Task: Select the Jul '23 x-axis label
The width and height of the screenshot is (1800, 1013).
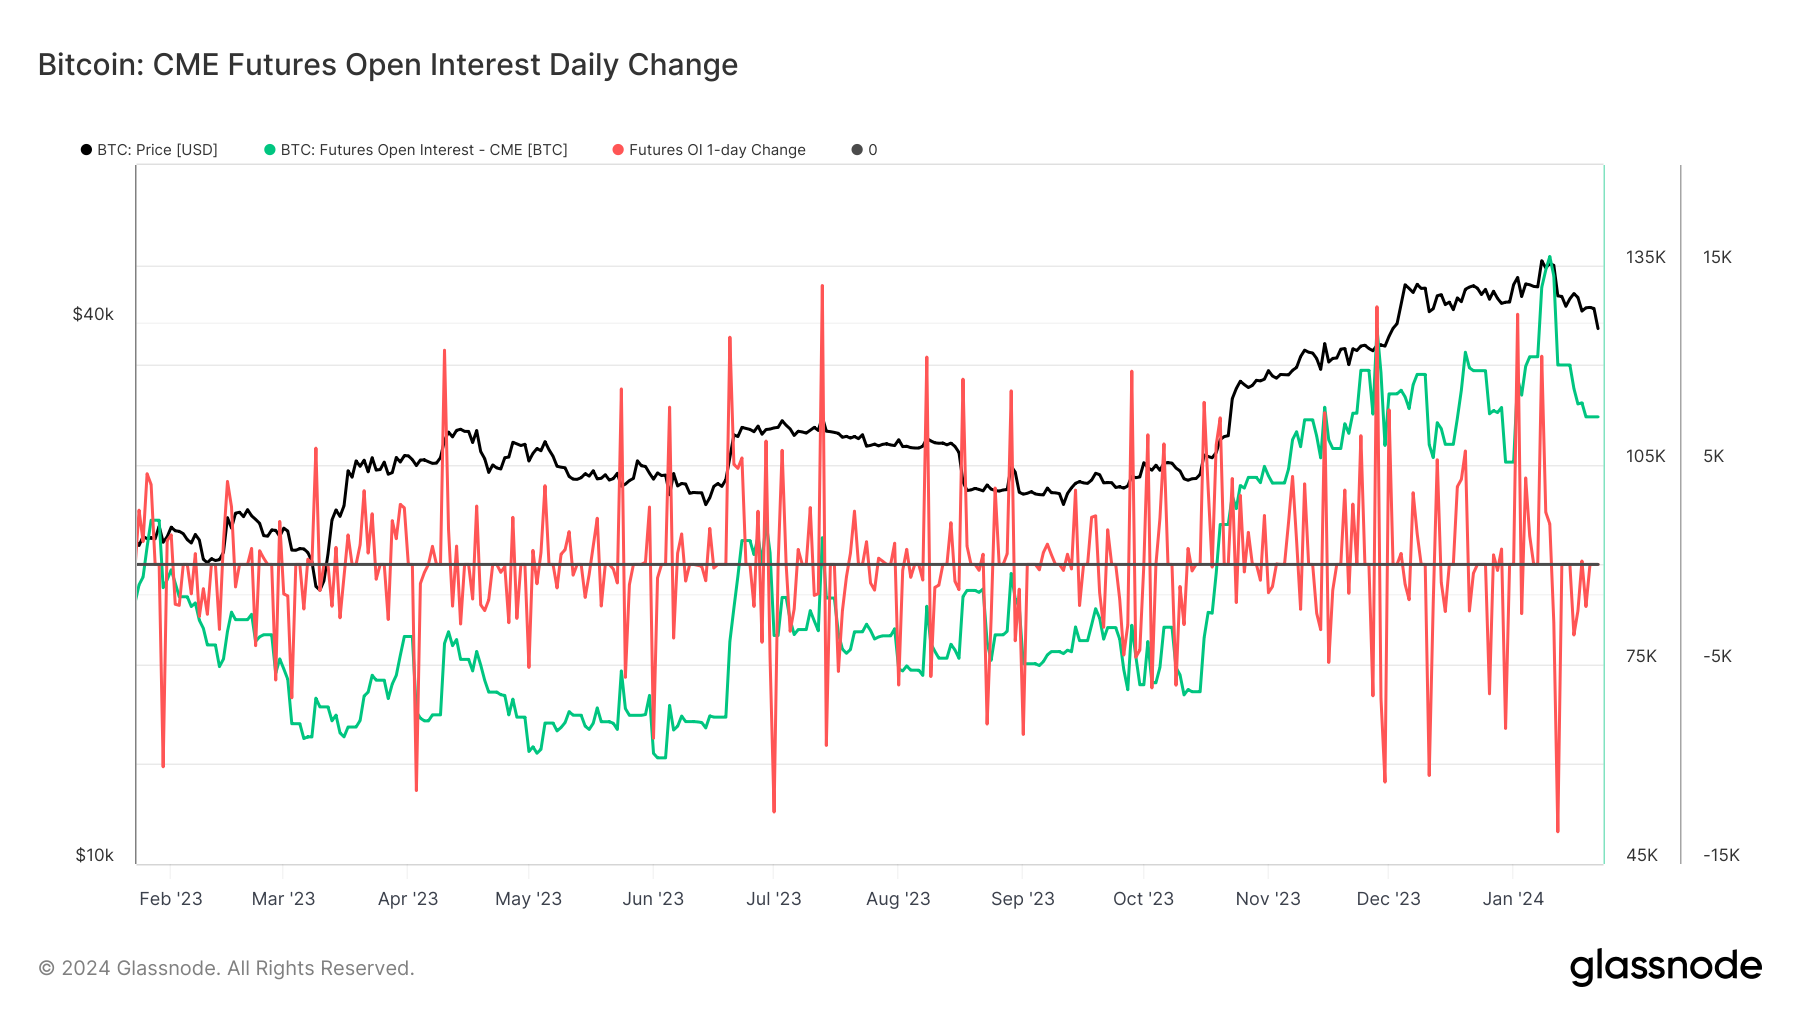Action: coord(774,899)
